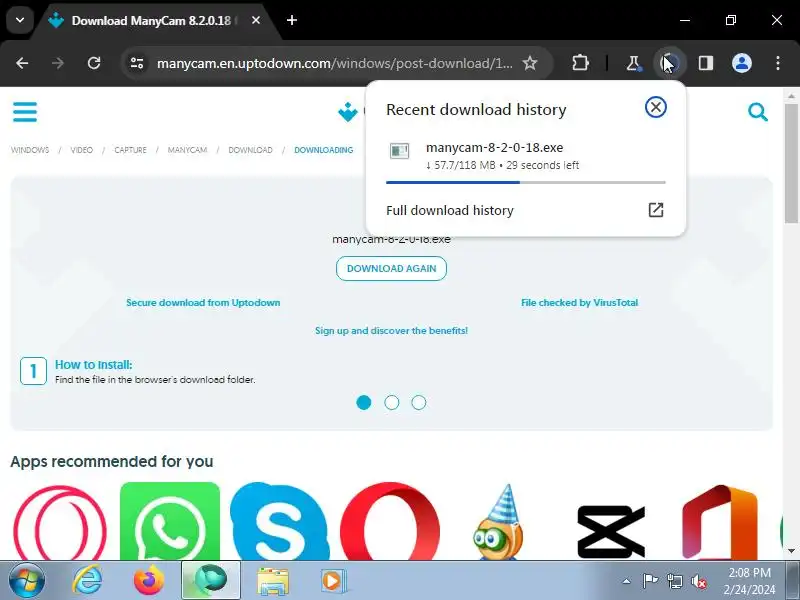Open Windows Media Player from taskbar

(x=333, y=581)
